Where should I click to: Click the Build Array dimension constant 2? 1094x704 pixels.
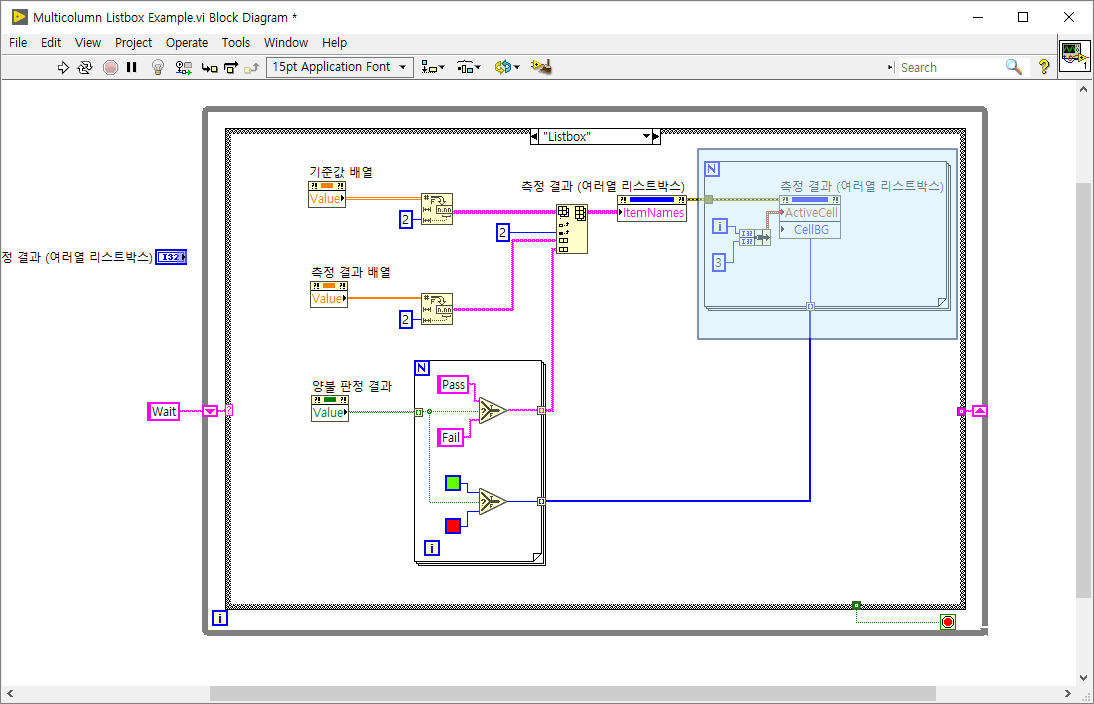click(503, 232)
